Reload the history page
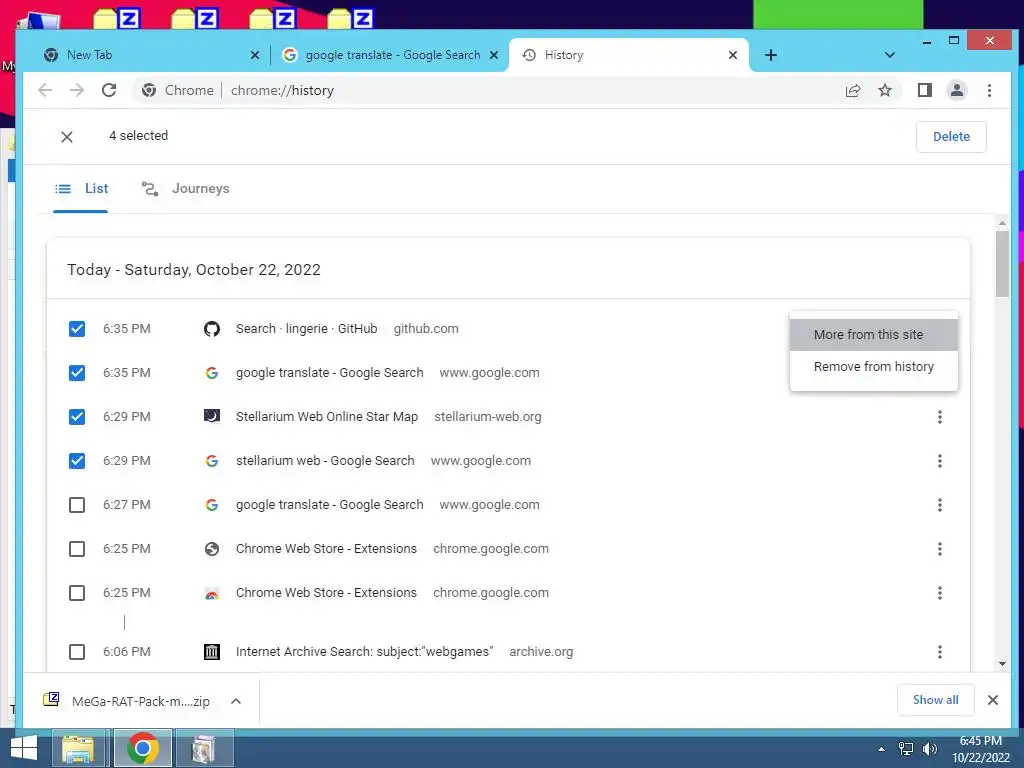 tap(109, 90)
